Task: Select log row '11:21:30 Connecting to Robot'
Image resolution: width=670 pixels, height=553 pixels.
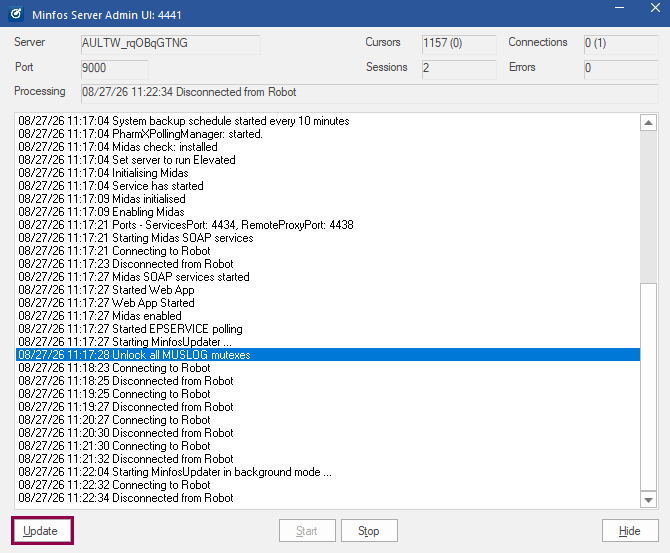Action: [x=328, y=446]
